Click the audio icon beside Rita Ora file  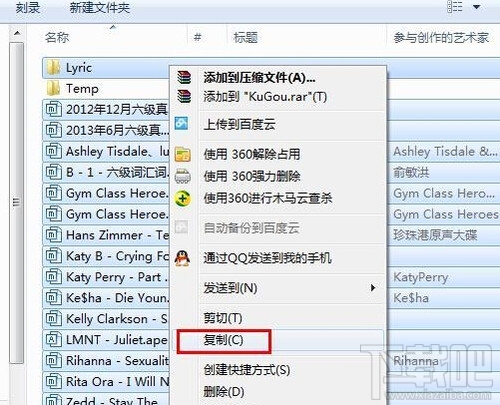click(x=54, y=382)
